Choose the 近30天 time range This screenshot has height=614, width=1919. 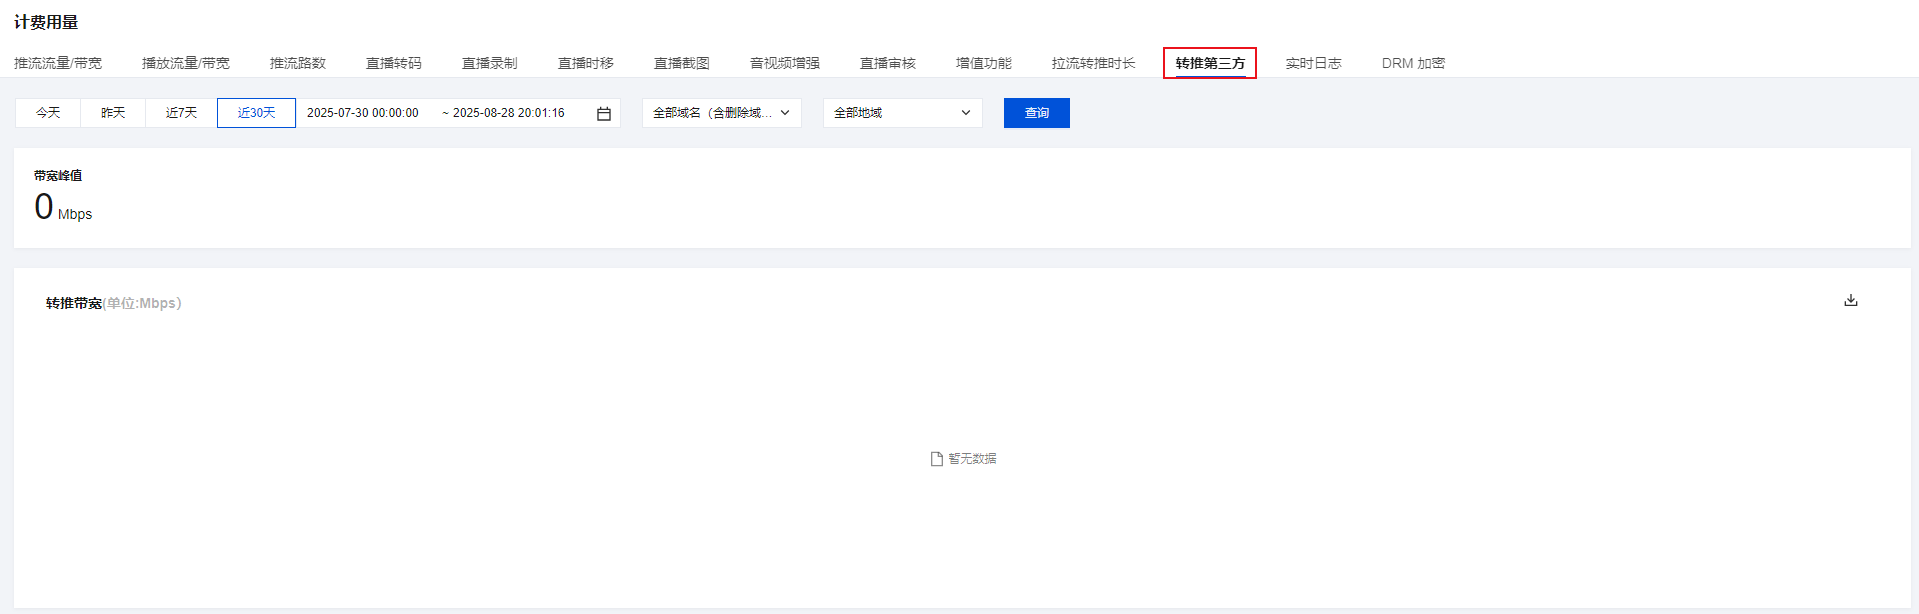point(256,113)
